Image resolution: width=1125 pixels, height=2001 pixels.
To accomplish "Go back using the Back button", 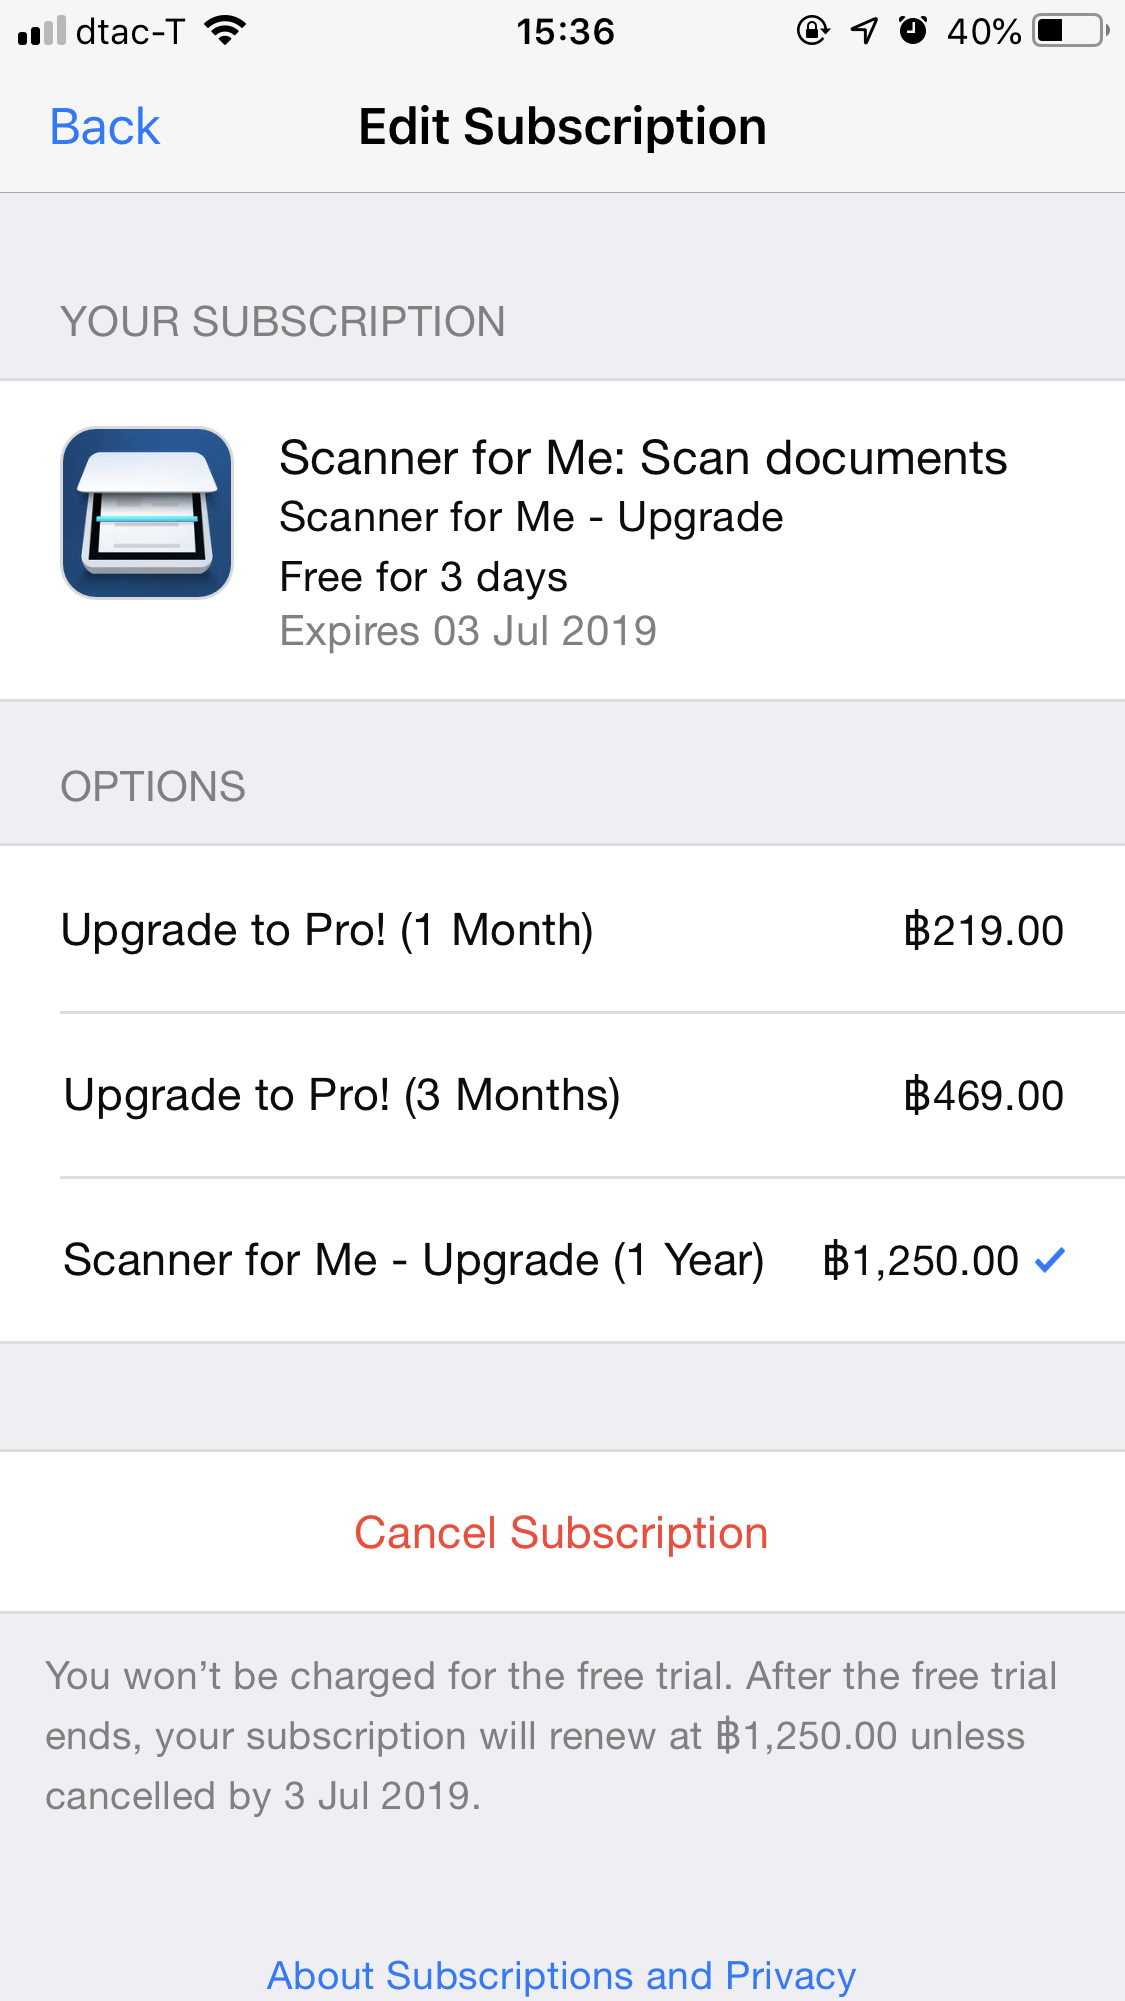I will pyautogui.click(x=105, y=127).
